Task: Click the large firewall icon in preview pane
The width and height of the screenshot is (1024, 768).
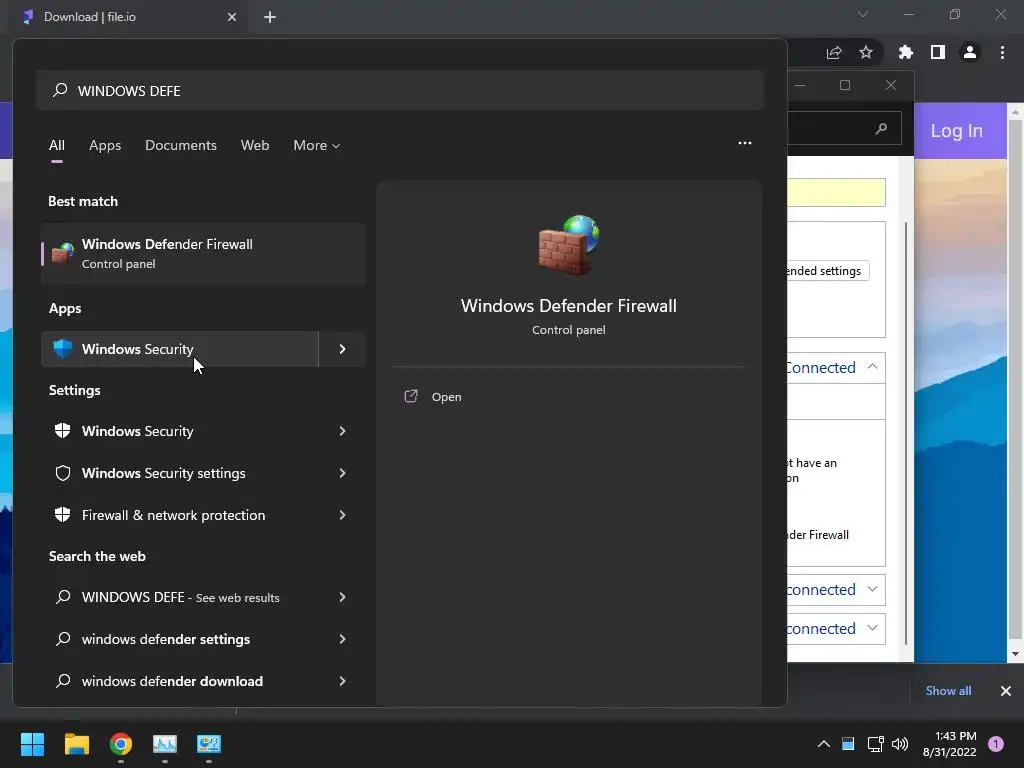Action: pyautogui.click(x=568, y=245)
